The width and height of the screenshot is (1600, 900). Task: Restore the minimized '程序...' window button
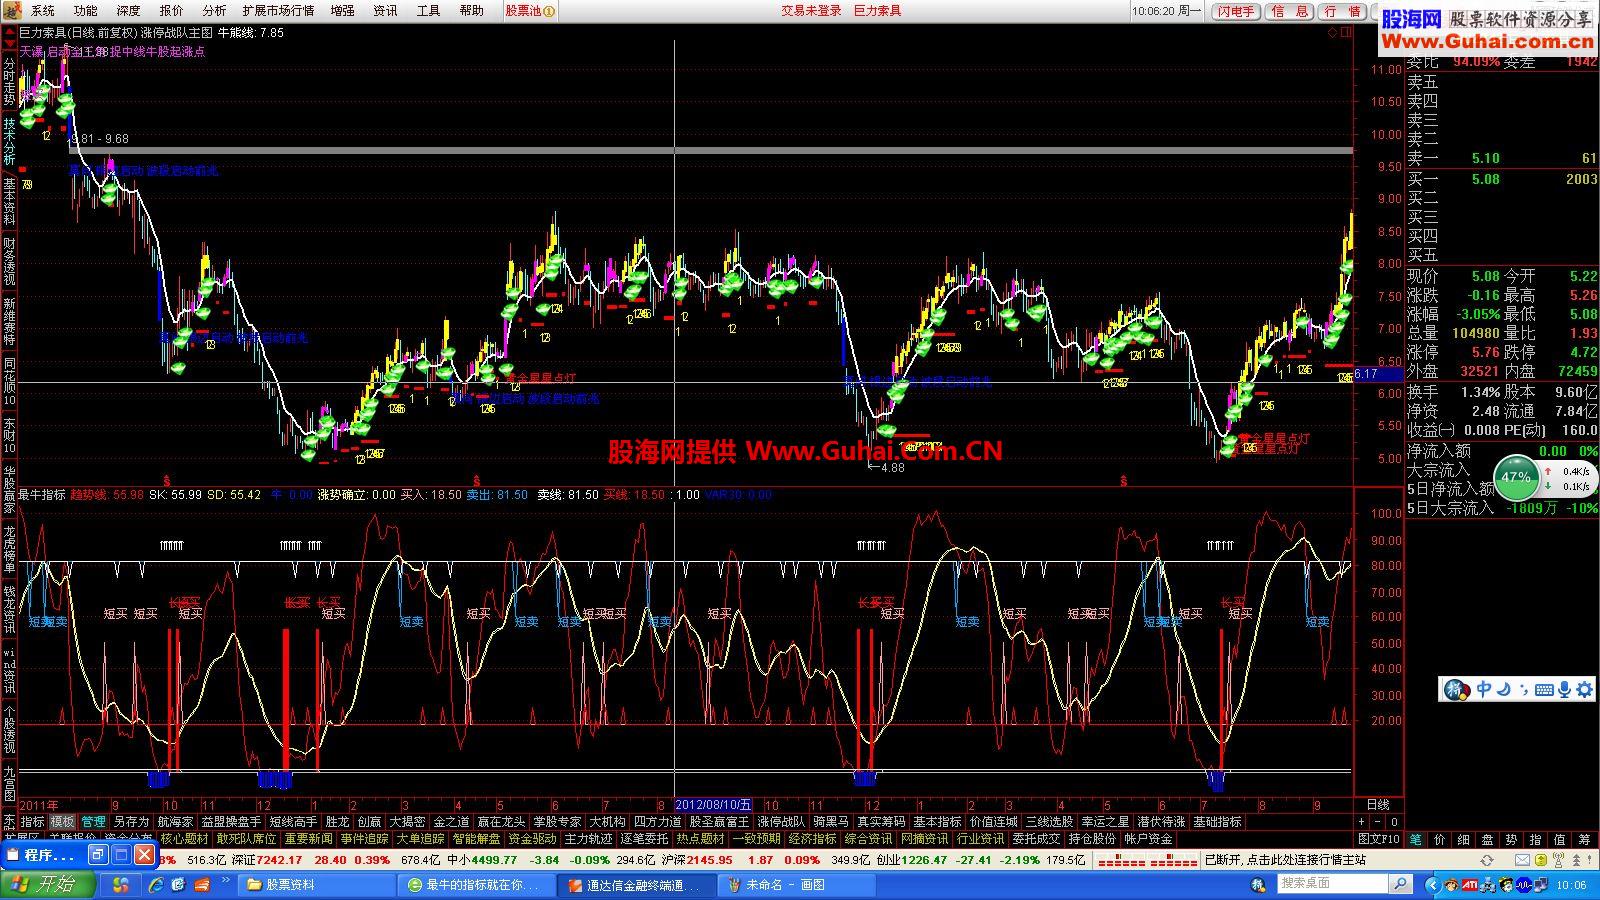pyautogui.click(x=98, y=855)
